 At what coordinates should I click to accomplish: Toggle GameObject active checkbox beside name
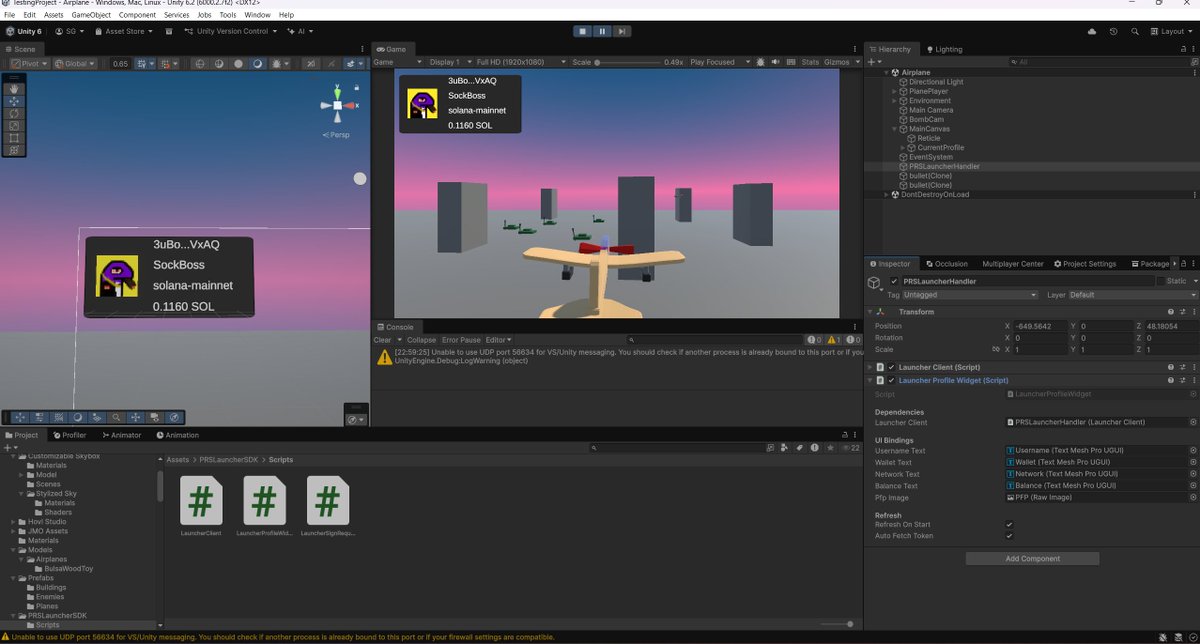(894, 282)
